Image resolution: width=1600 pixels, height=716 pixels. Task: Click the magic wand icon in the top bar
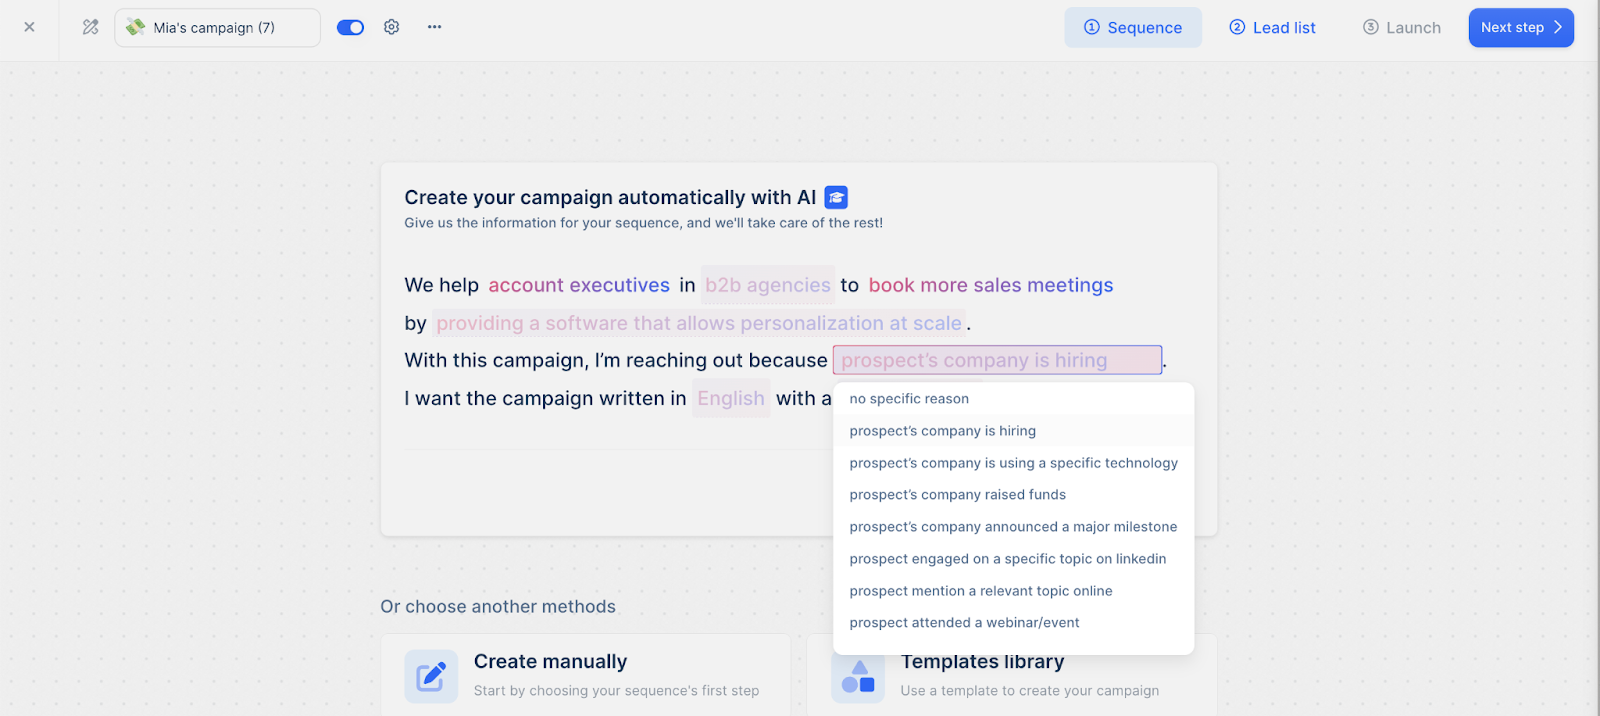pos(90,27)
